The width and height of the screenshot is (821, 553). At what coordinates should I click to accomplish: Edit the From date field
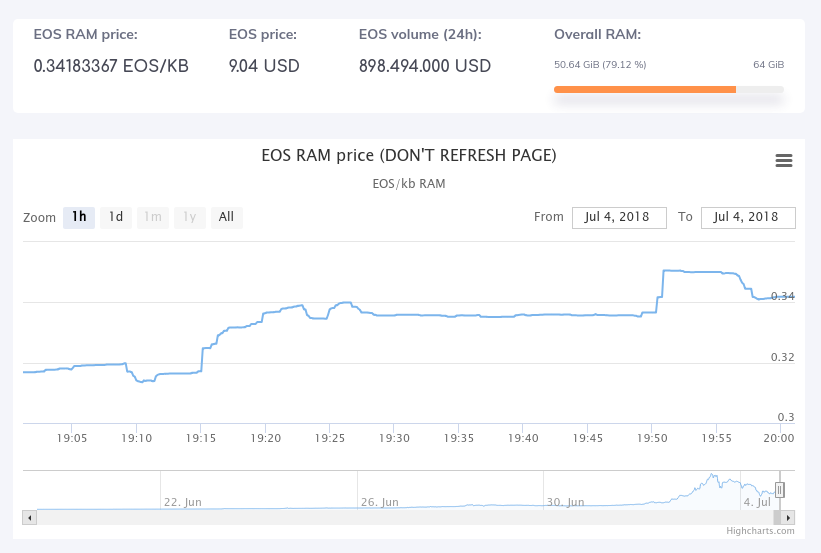click(x=619, y=217)
